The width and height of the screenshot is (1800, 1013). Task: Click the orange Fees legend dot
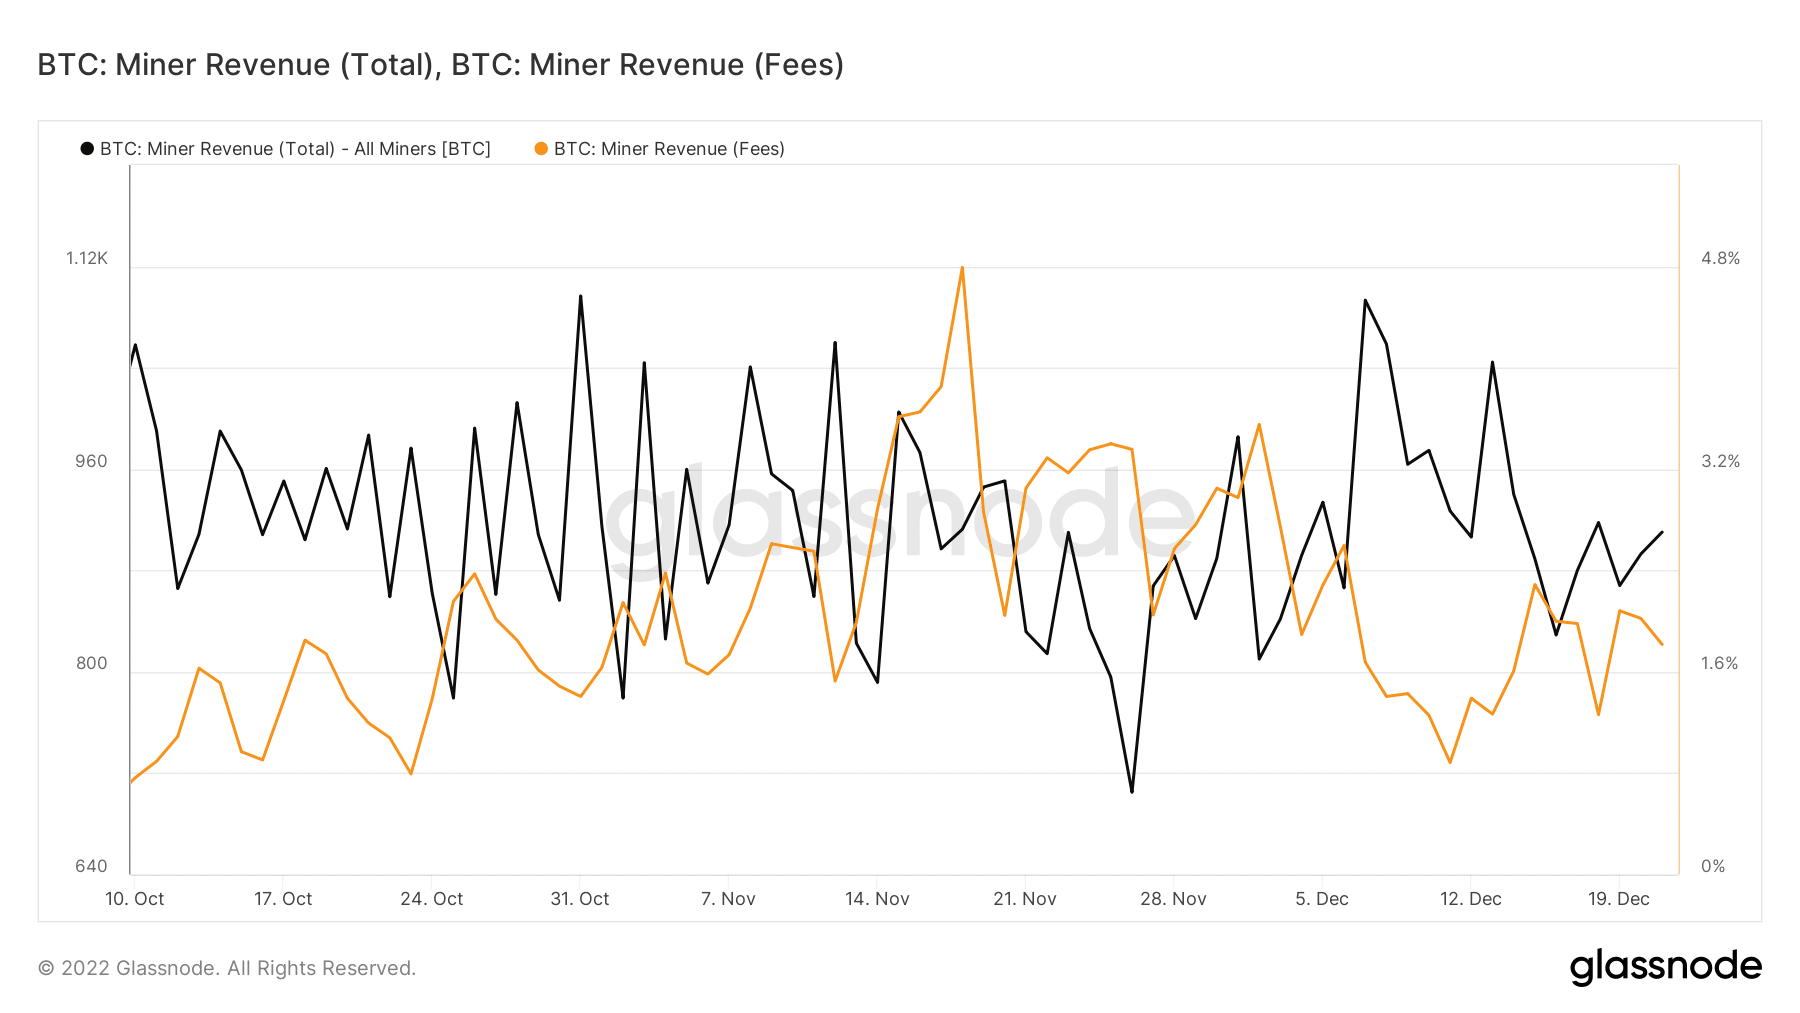tap(541, 149)
